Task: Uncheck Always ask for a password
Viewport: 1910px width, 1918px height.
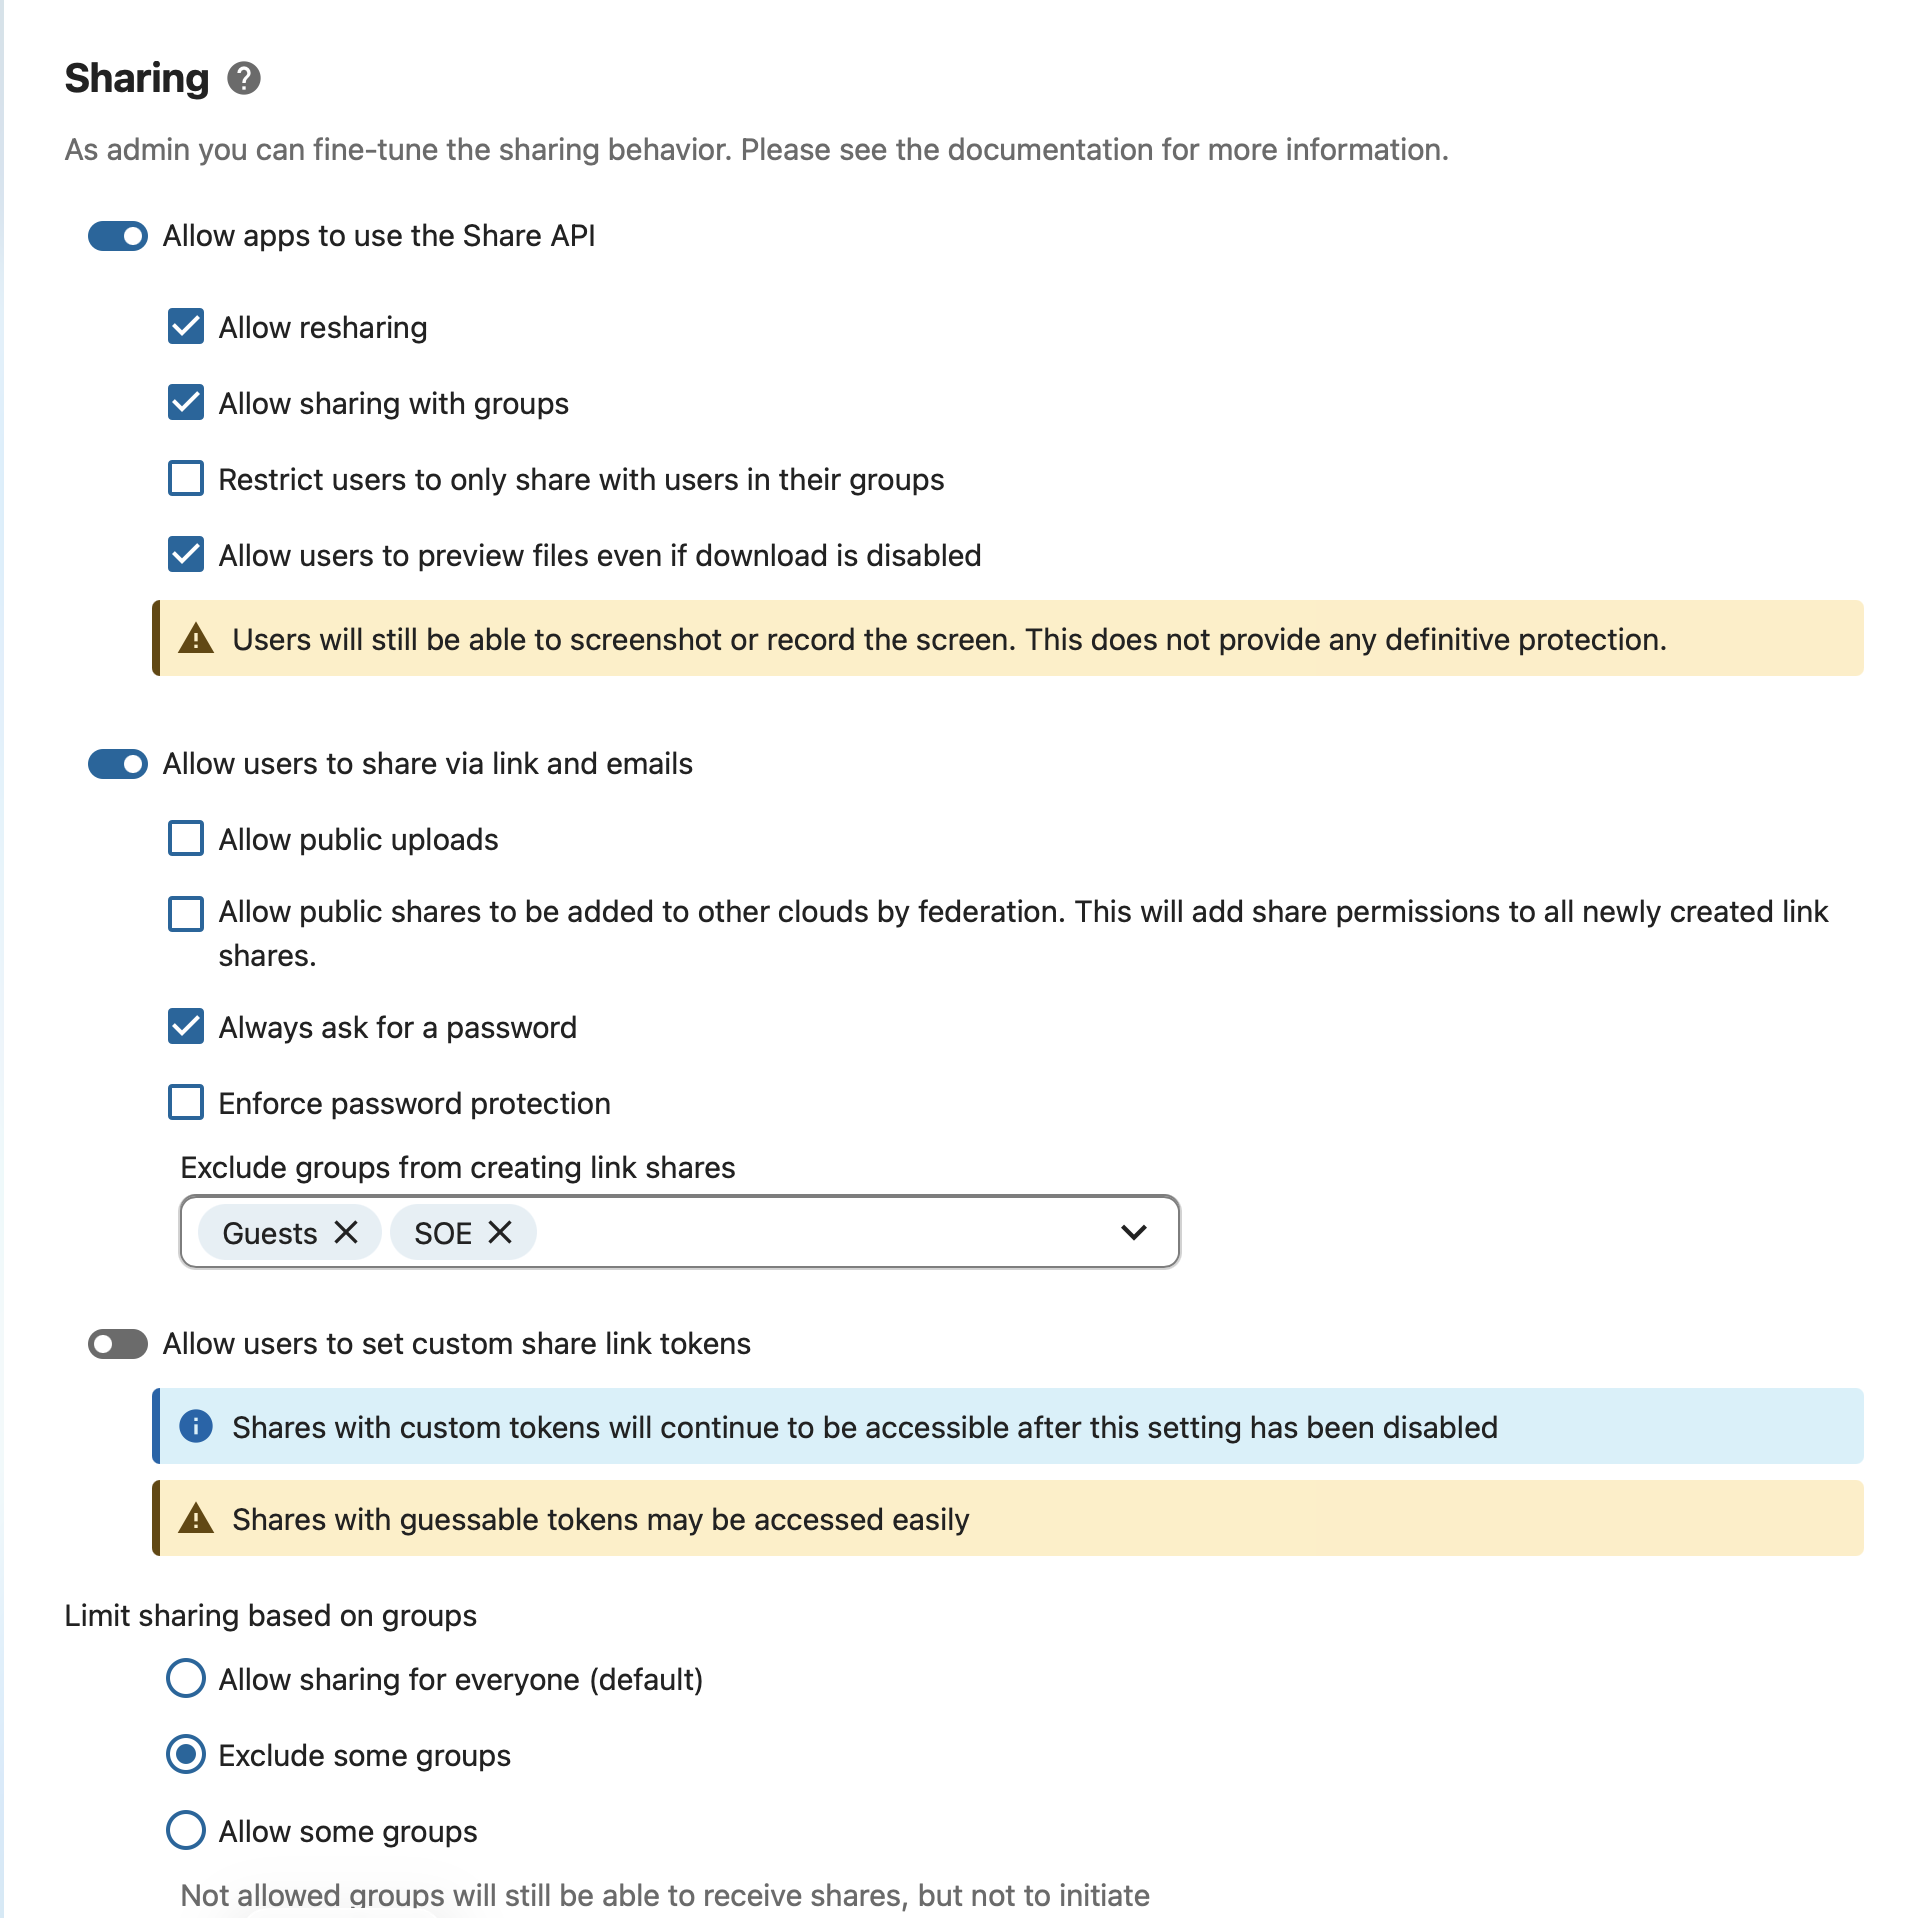Action: [186, 1027]
